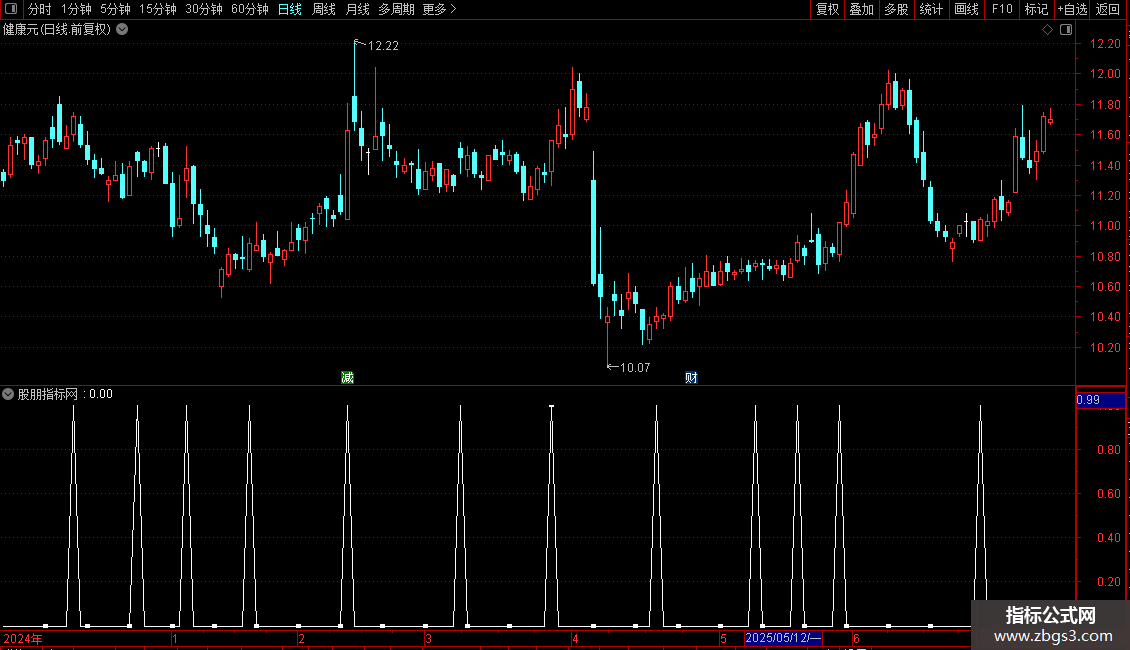
Task: Click the 叠加 overlay button
Action: [x=862, y=9]
